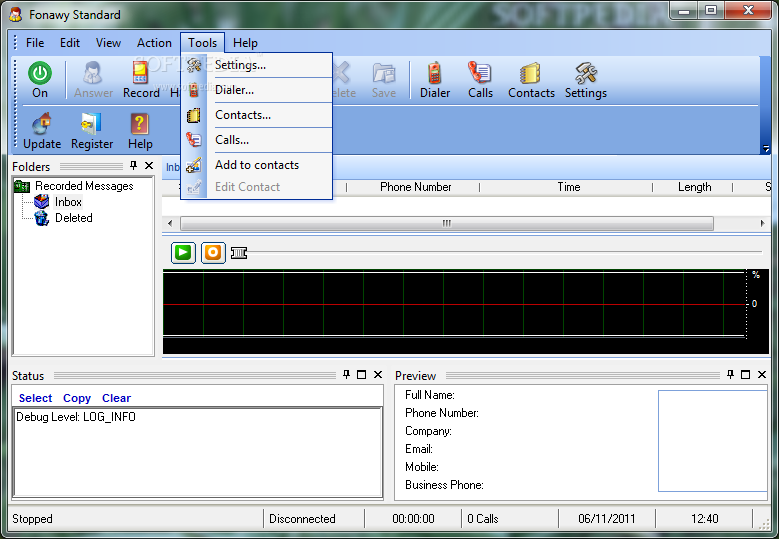779x539 pixels.
Task: Click the green On power button
Action: tap(40, 79)
